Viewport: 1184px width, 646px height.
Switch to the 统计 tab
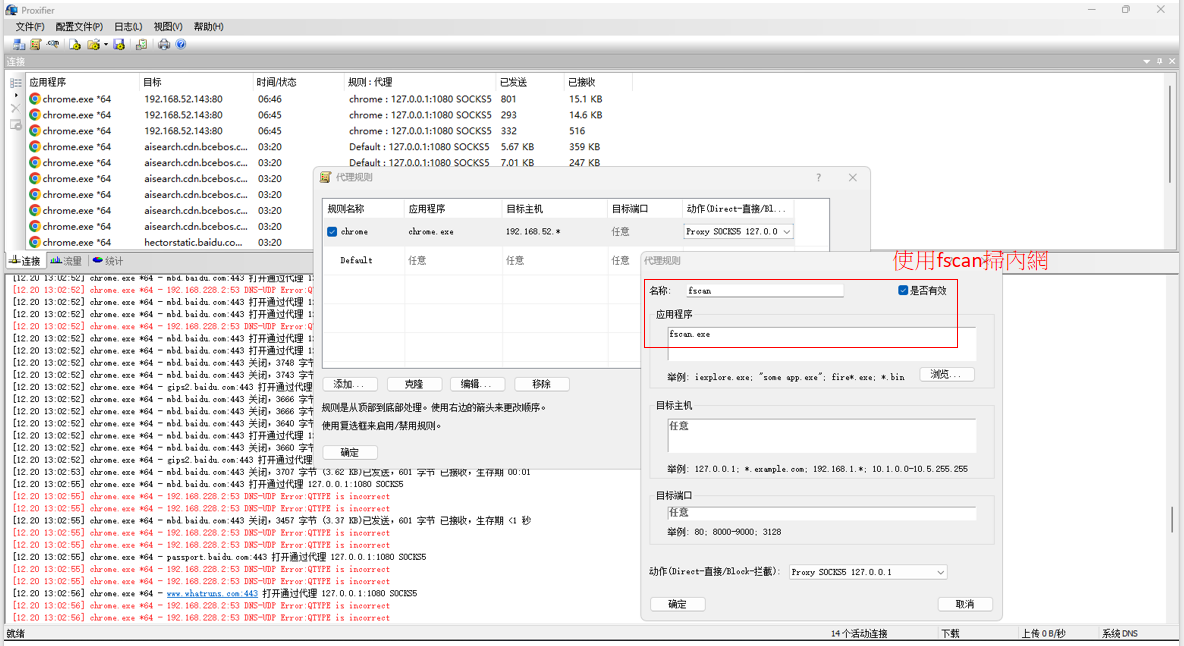[108, 261]
